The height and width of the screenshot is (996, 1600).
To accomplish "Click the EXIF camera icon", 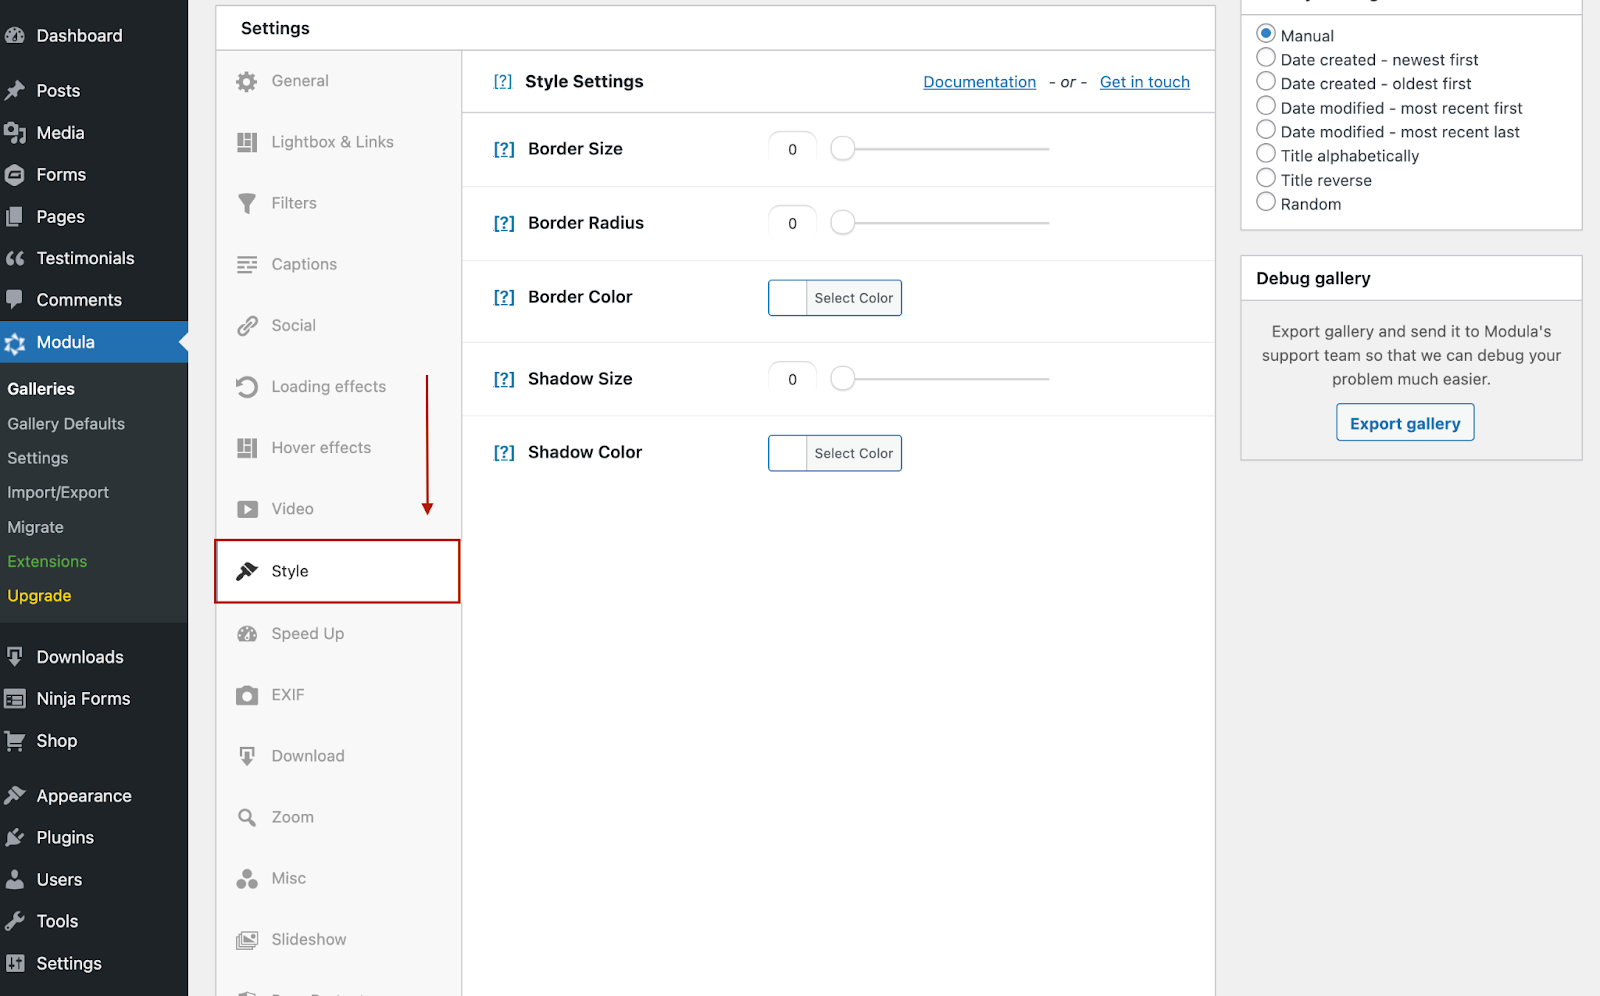I will point(247,695).
